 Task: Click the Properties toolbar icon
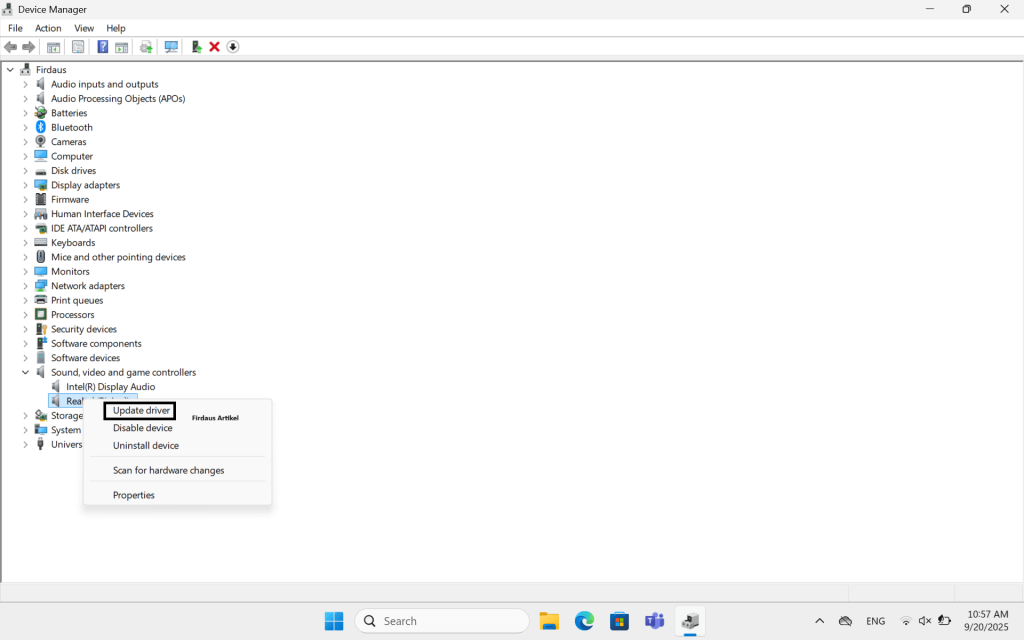(78, 47)
